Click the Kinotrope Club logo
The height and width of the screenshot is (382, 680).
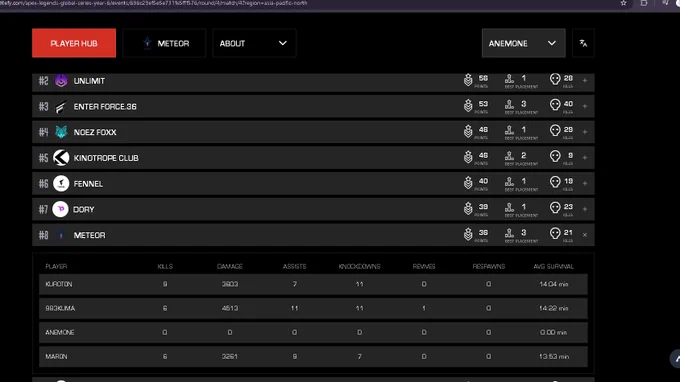(61, 158)
